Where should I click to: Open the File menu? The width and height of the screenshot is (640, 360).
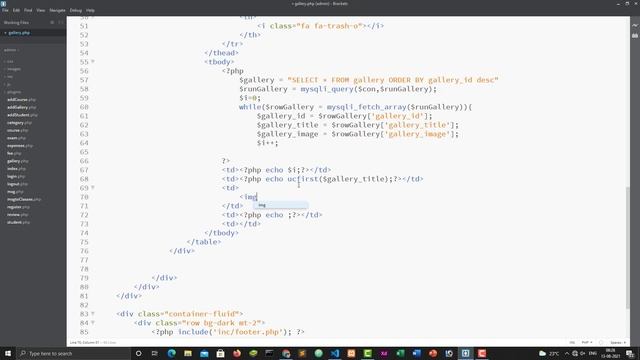[x=5, y=10]
